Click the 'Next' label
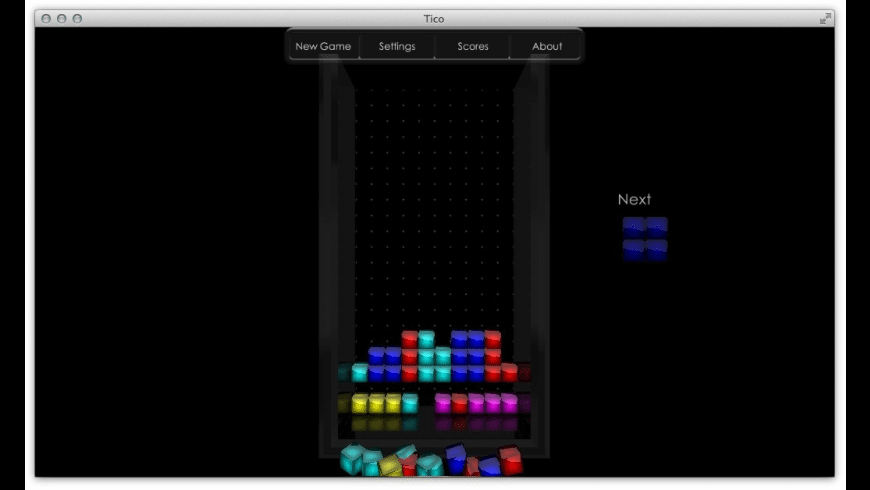This screenshot has width=870, height=490. tap(634, 199)
